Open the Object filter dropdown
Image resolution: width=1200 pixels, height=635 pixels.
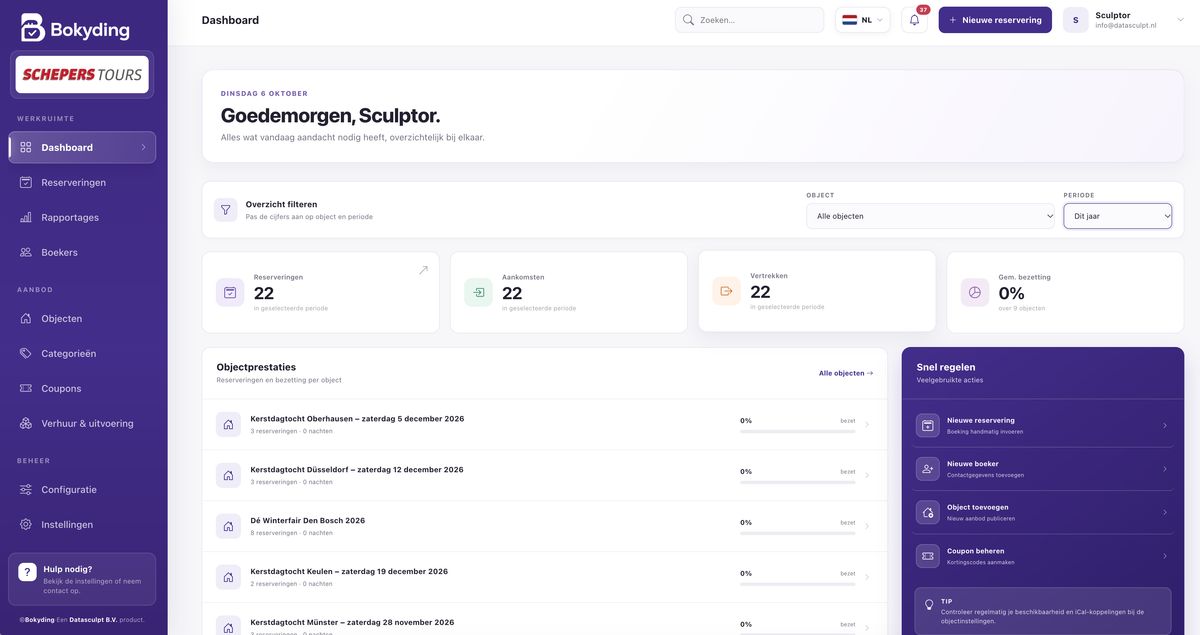pyautogui.click(x=931, y=216)
